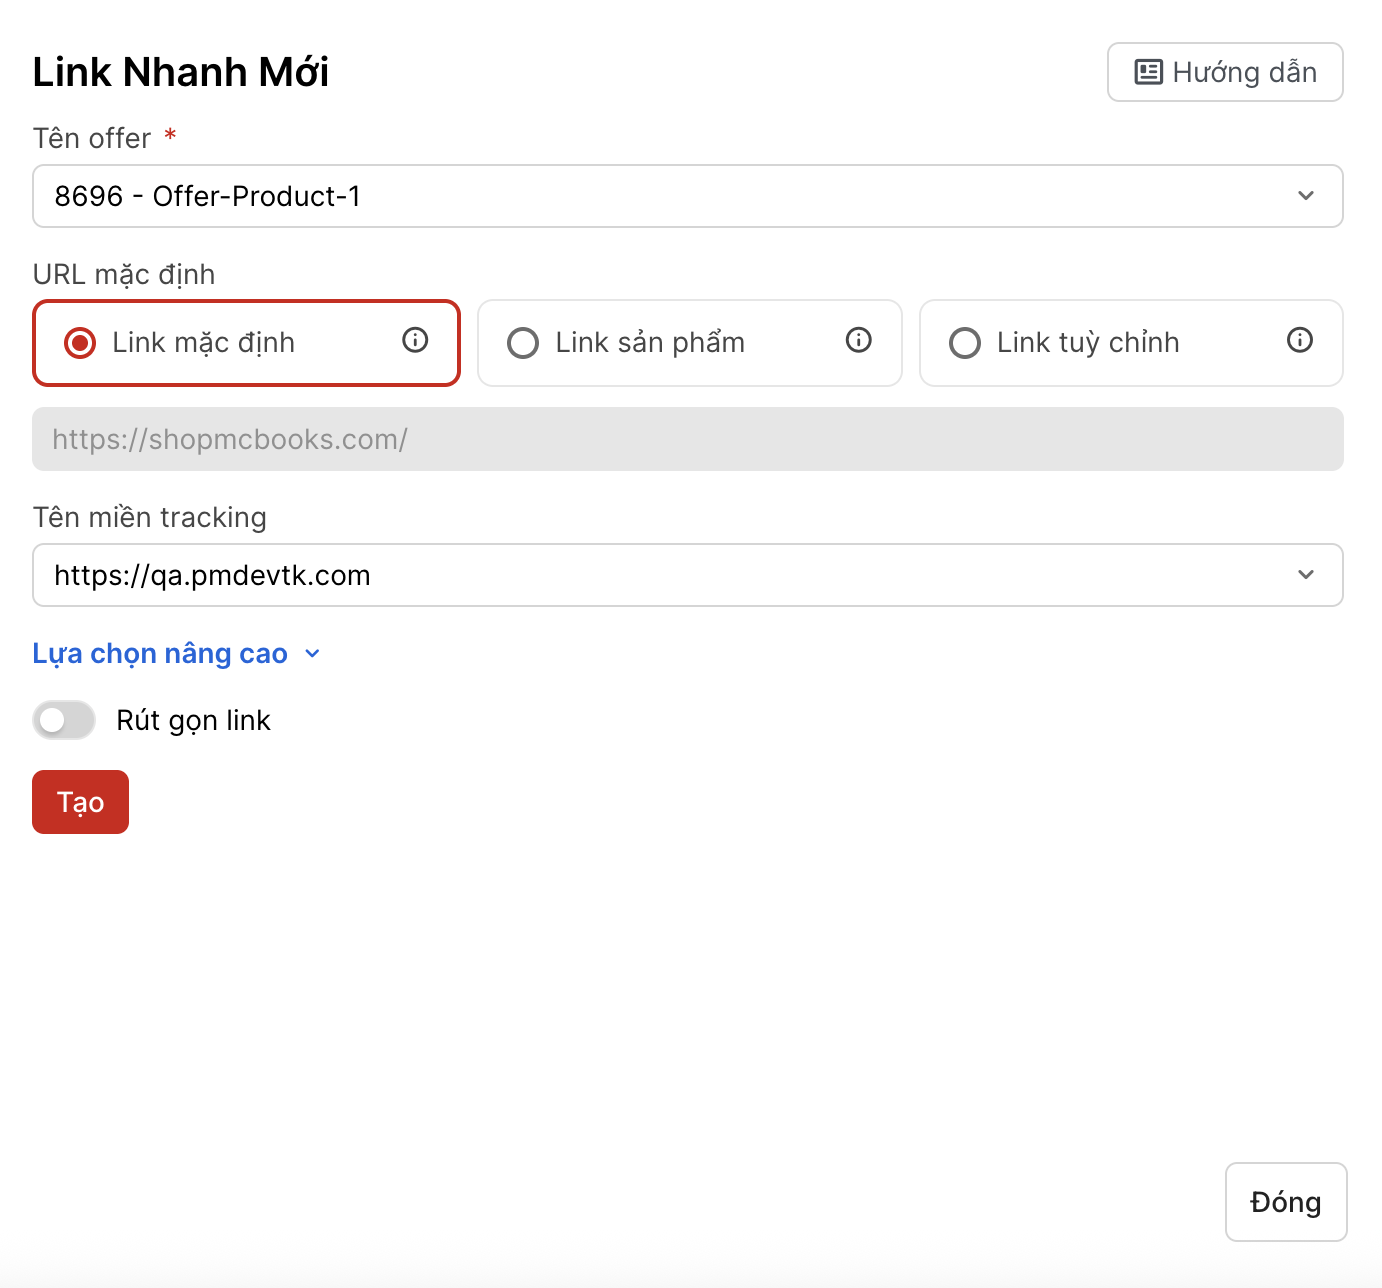Click the down arrow of the tracking domain field
1382x1288 pixels.
(1305, 575)
